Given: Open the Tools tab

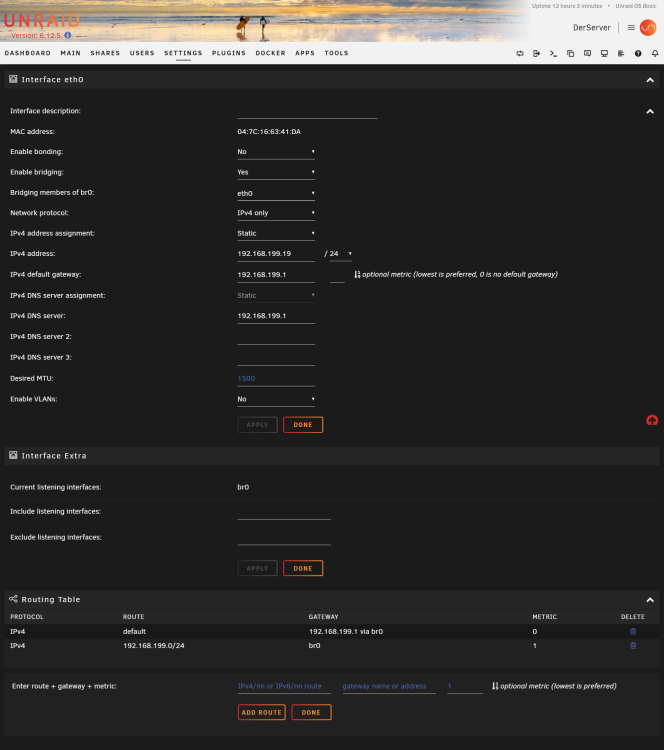Looking at the screenshot, I should click(x=336, y=53).
